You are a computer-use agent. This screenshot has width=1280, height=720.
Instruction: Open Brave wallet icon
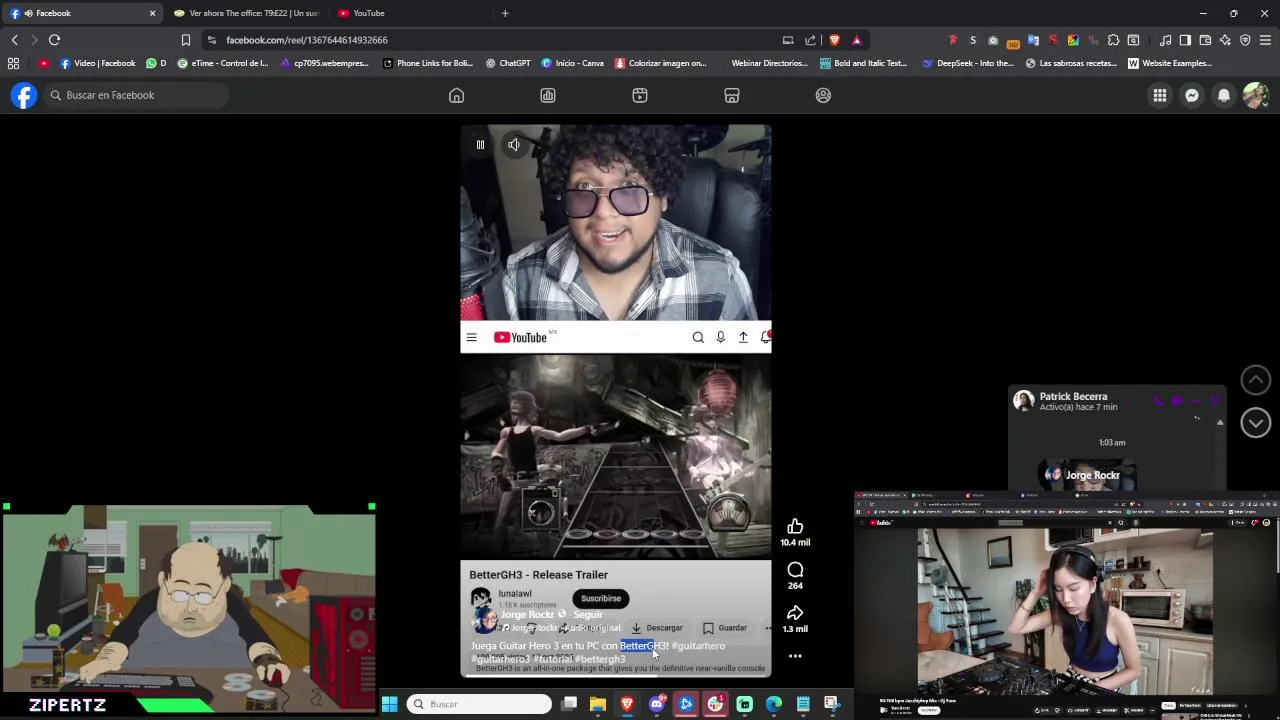pyautogui.click(x=1205, y=40)
